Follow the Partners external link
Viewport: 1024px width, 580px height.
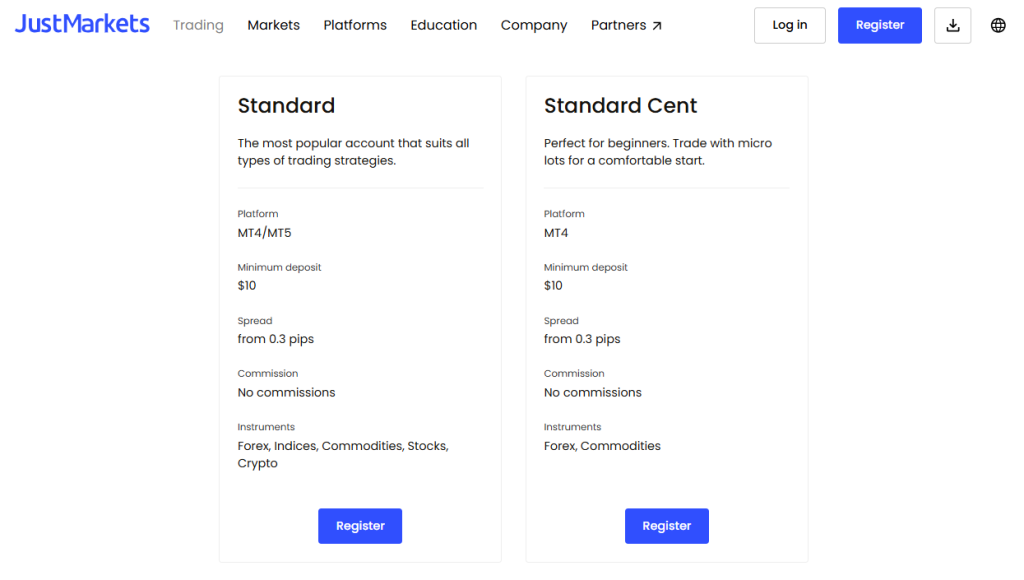626,25
